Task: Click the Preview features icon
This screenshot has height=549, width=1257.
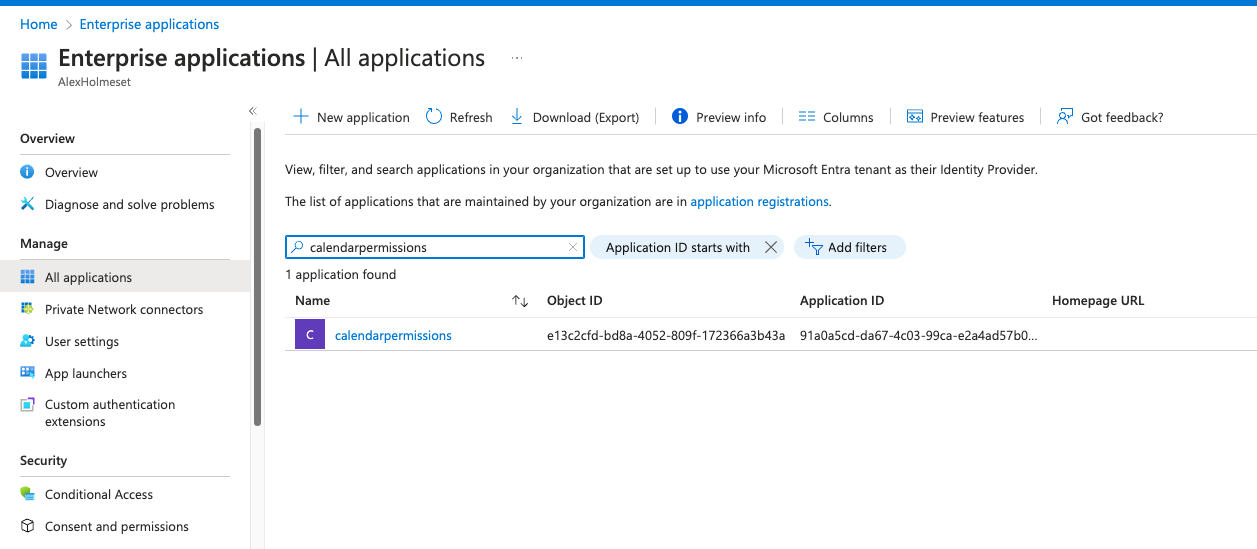Action: click(x=914, y=117)
